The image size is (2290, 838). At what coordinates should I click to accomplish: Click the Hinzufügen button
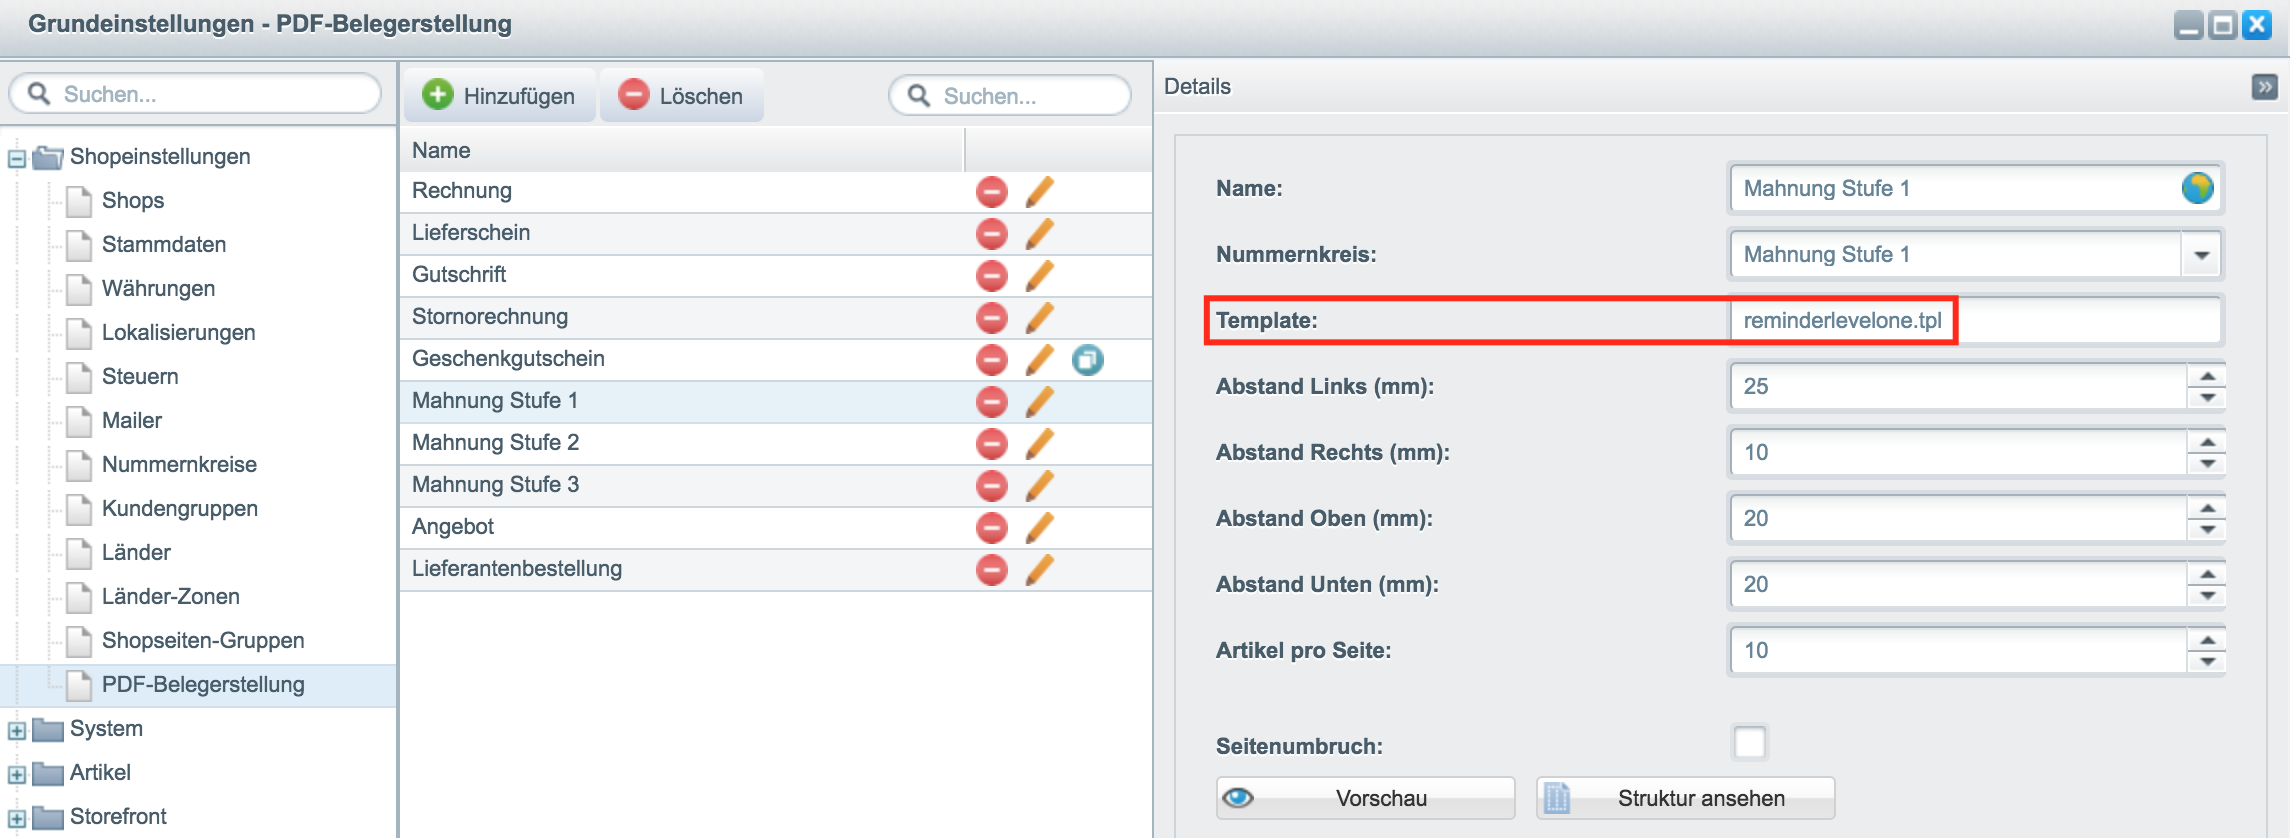499,96
